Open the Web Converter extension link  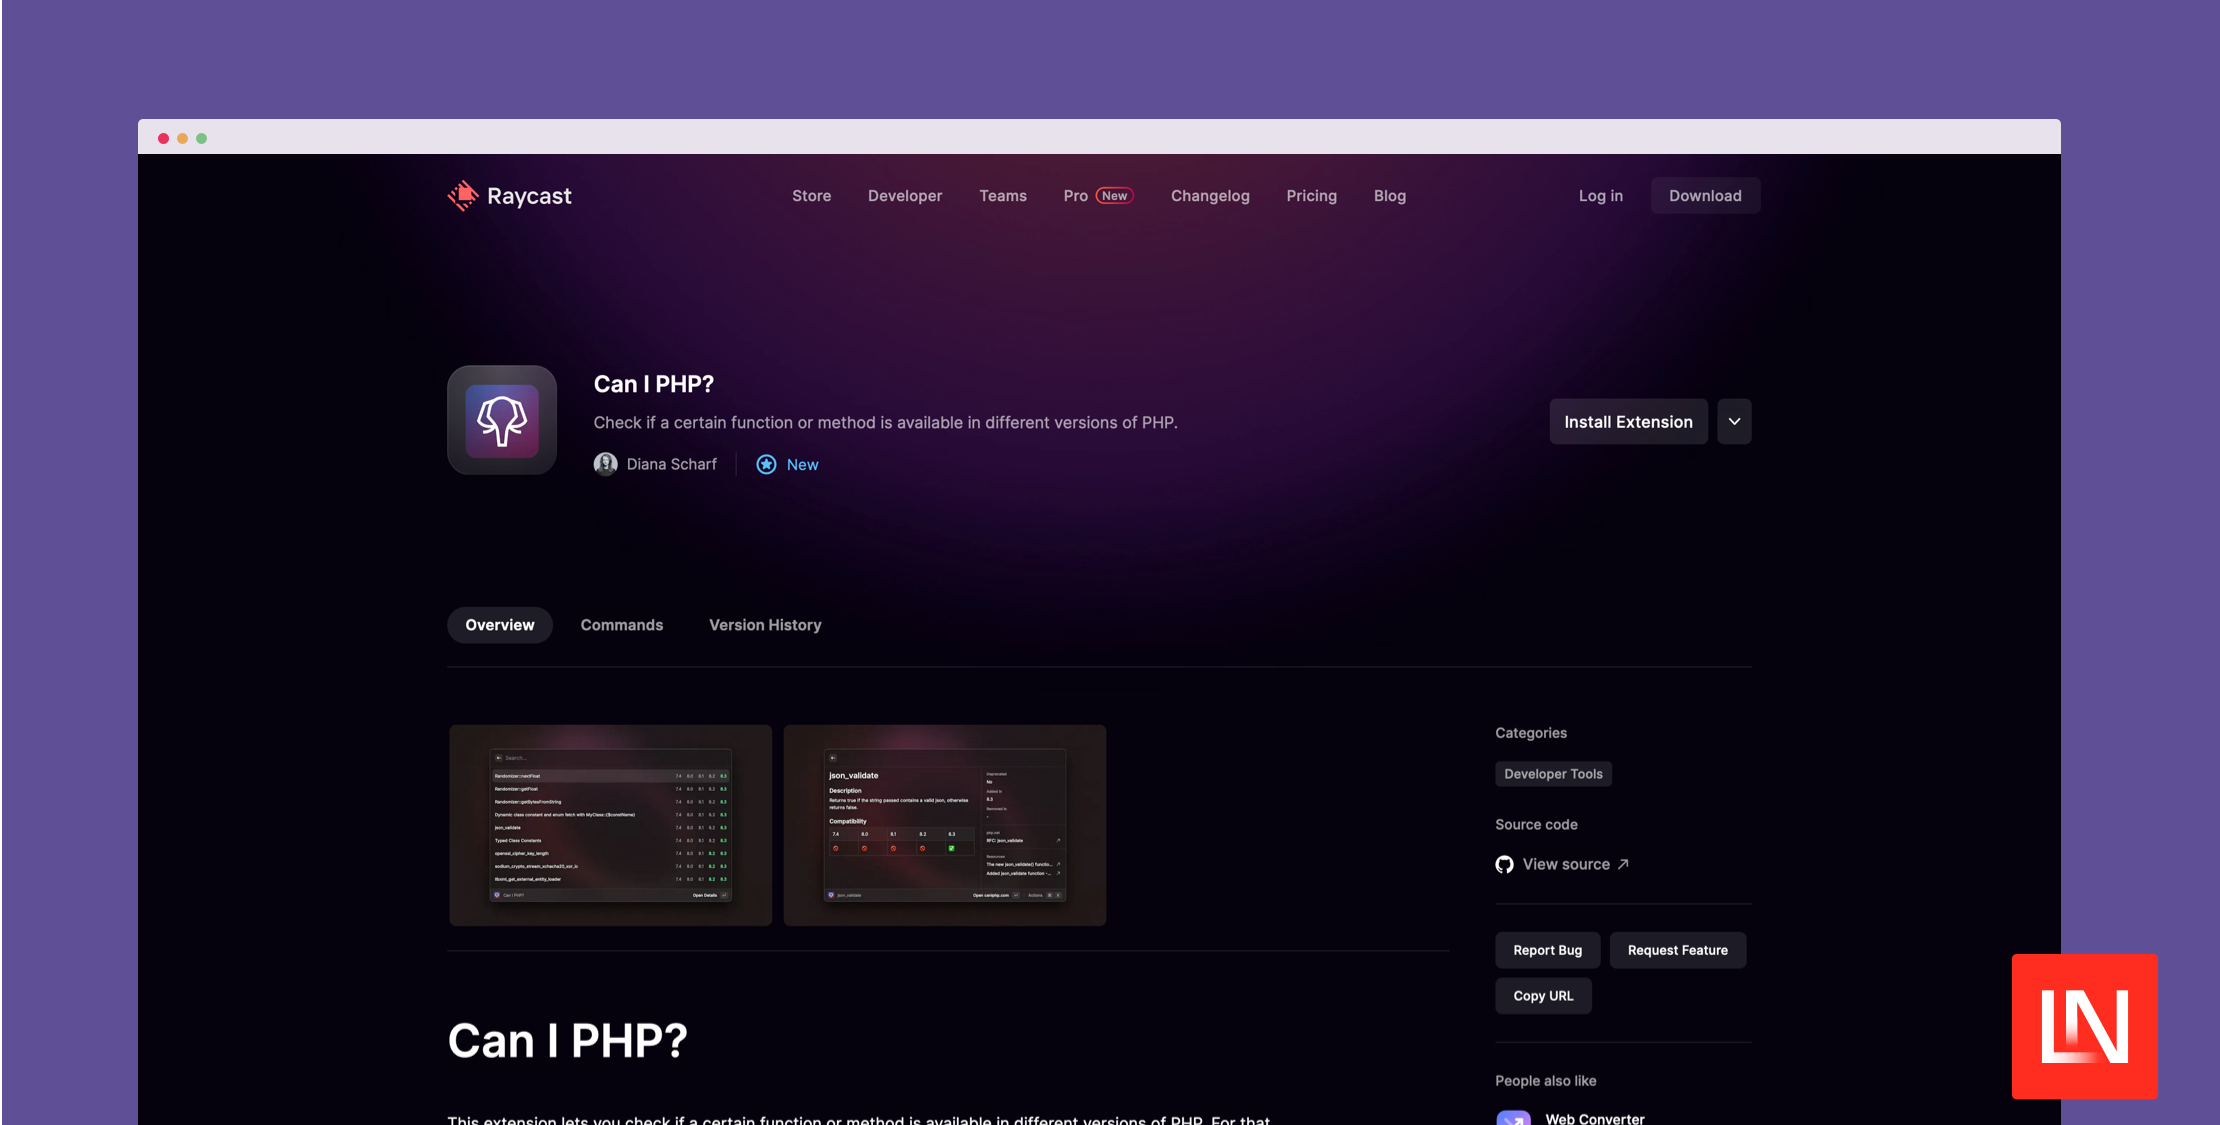click(1594, 1118)
